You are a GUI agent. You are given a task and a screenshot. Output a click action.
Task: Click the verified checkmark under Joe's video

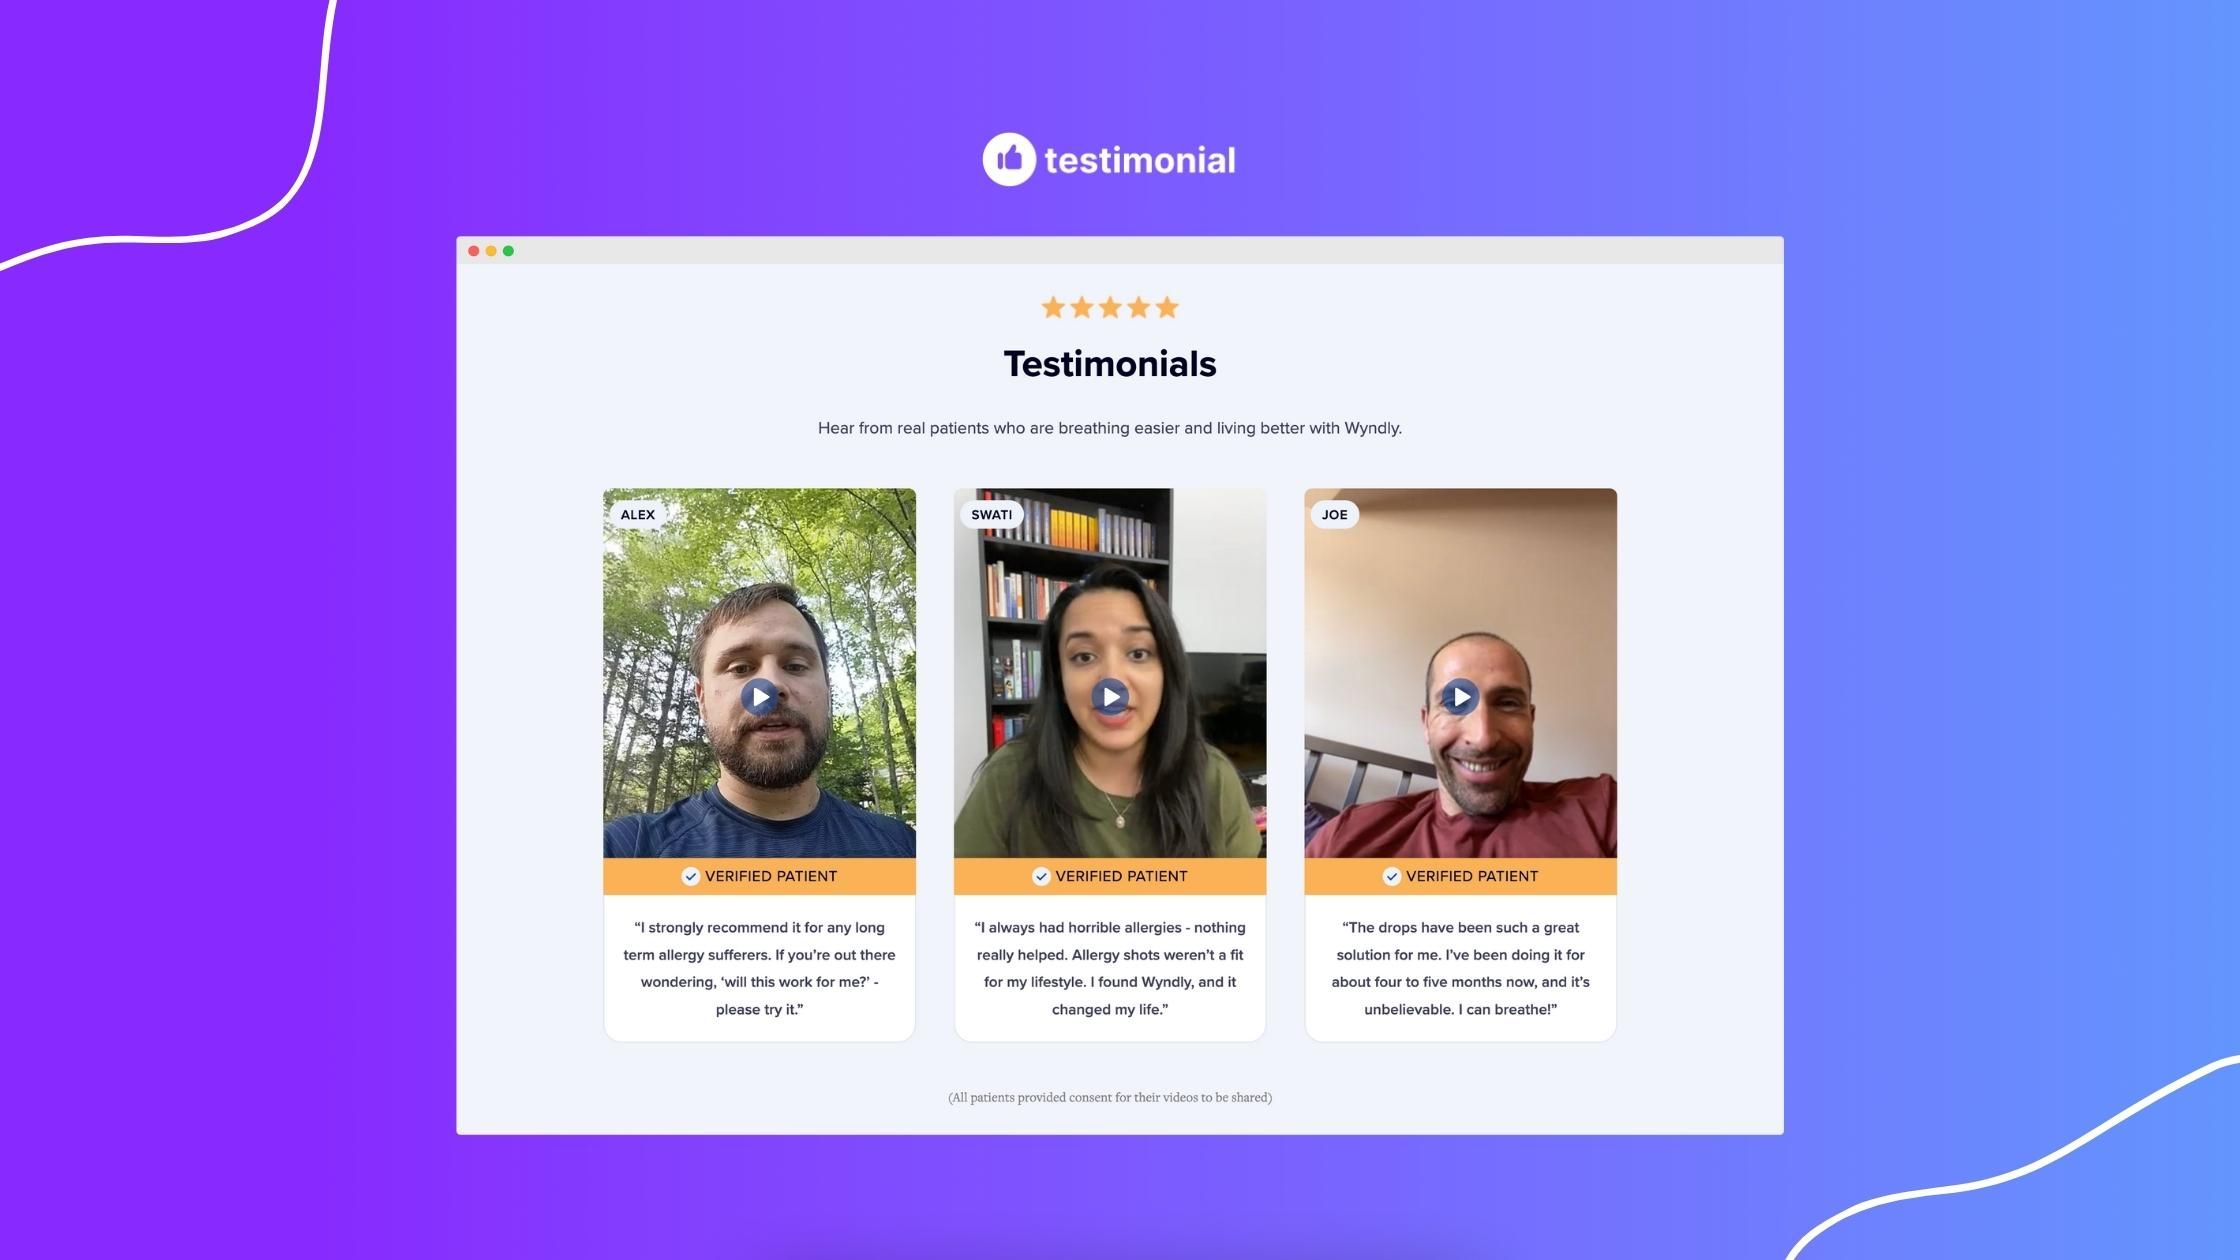[x=1391, y=877]
